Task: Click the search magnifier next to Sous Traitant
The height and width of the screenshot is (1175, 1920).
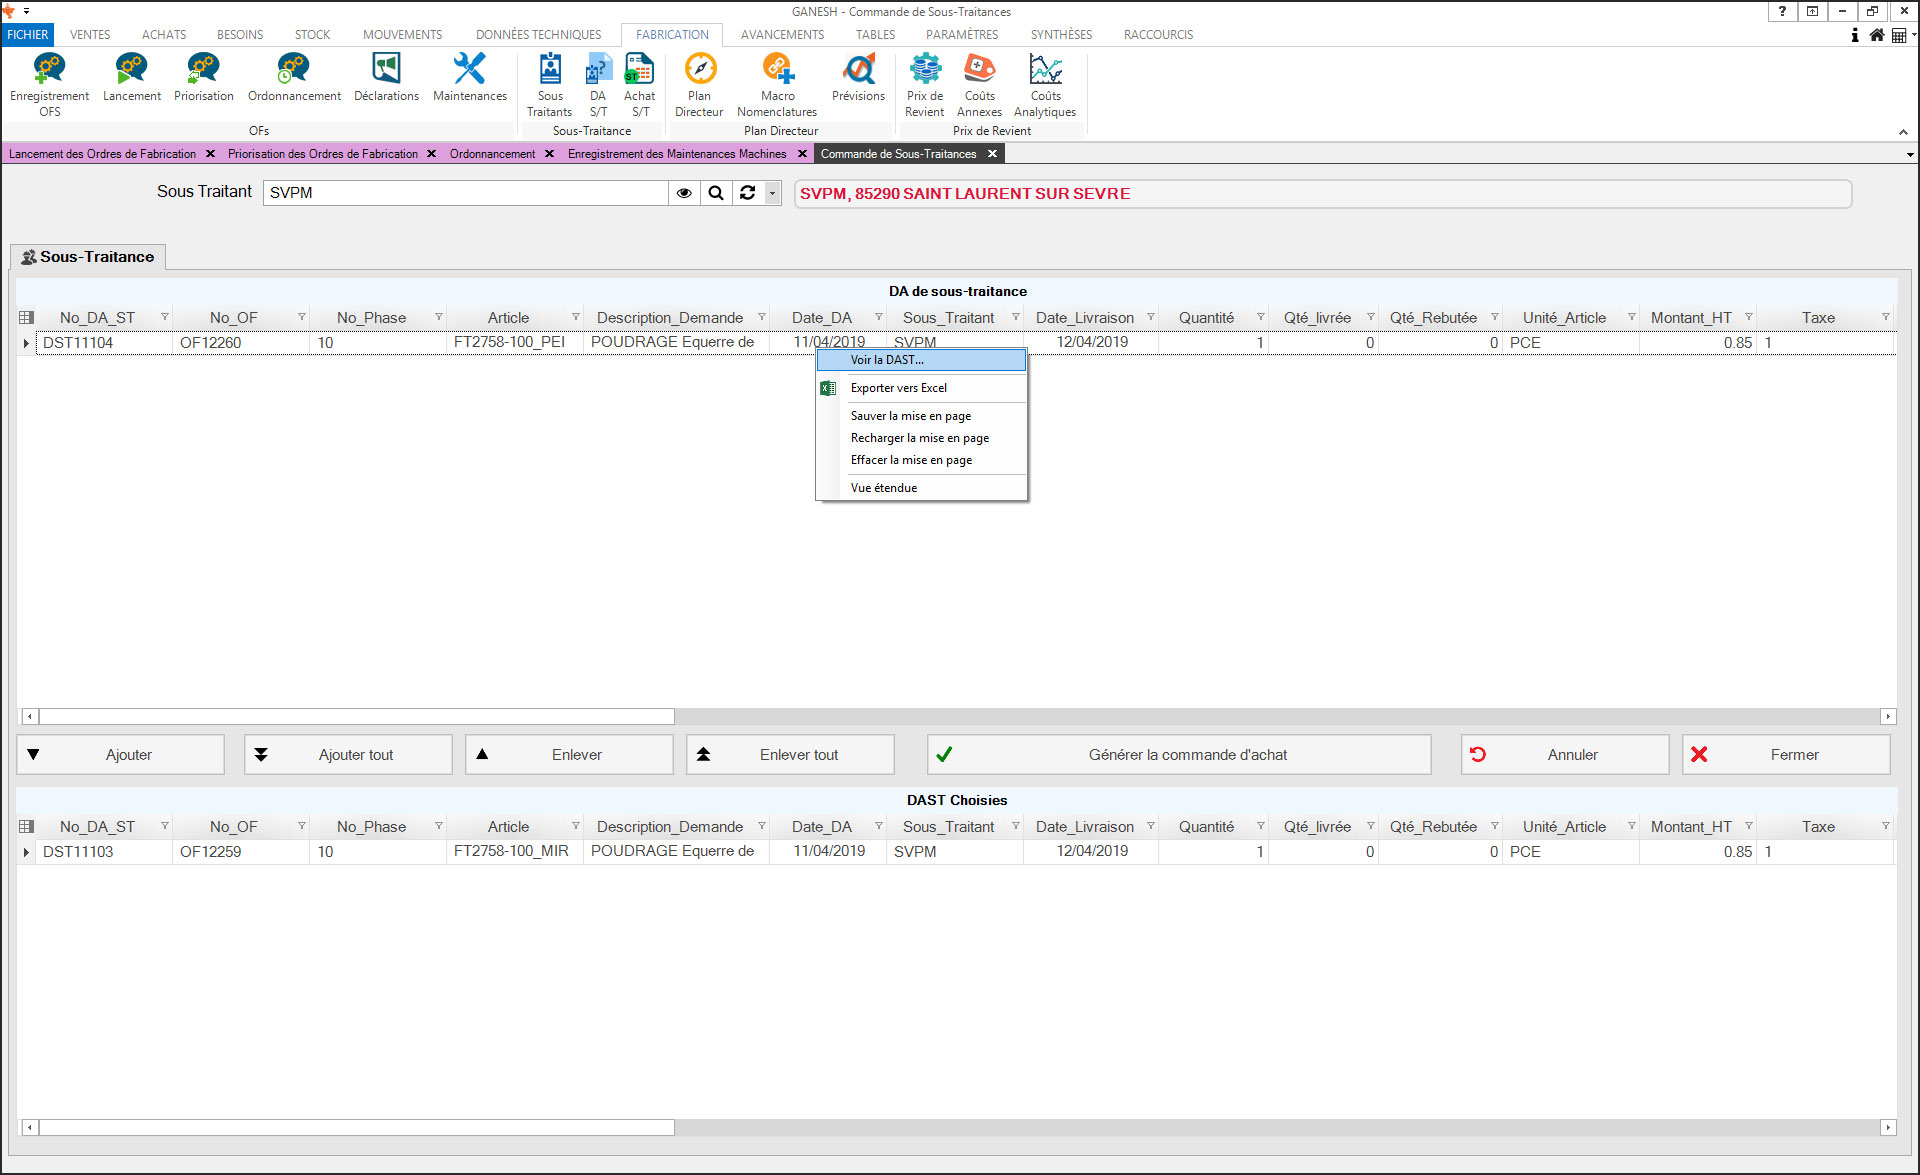Action: [716, 193]
